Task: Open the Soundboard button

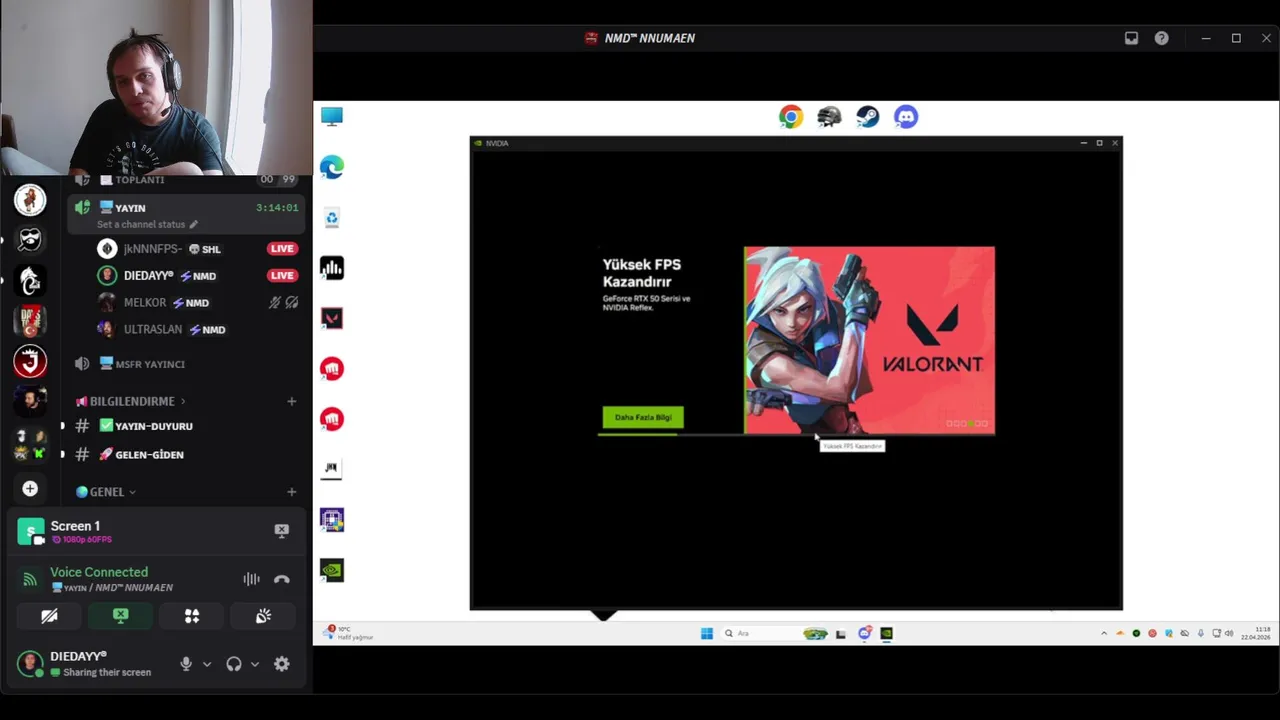Action: click(x=263, y=616)
